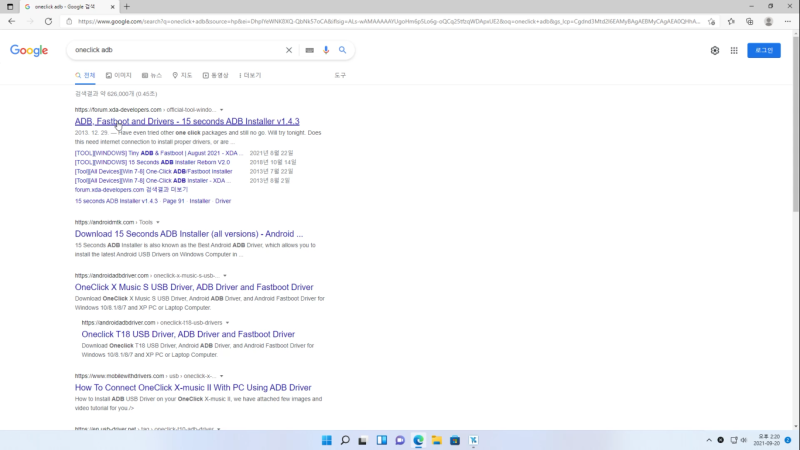Screen dimensions: 800x450
Task: Click the log in button
Action: (764, 51)
